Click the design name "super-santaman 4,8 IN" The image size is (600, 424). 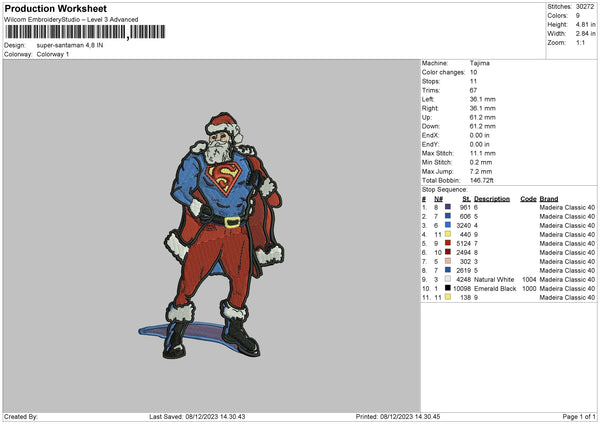pyautogui.click(x=70, y=45)
